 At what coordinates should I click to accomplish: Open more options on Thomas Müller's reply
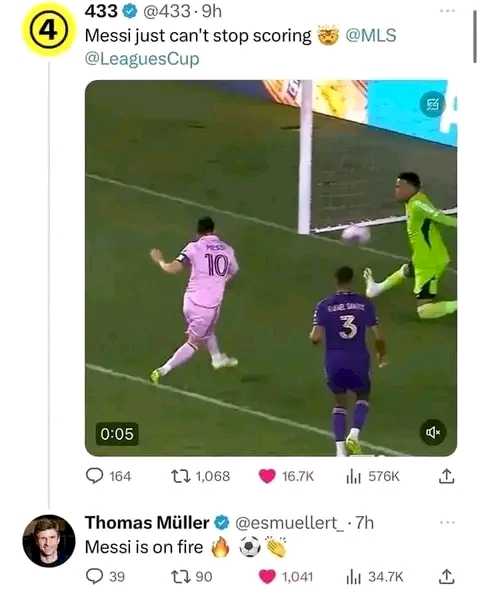point(447,522)
